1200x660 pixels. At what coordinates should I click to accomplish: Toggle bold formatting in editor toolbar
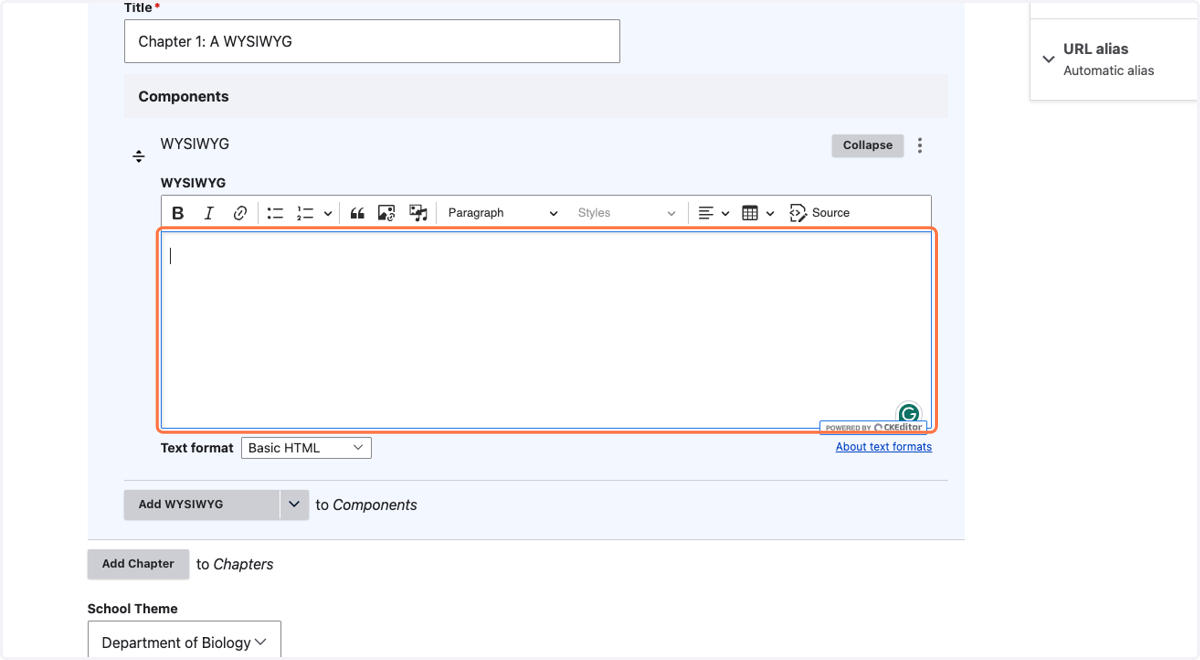(x=178, y=213)
